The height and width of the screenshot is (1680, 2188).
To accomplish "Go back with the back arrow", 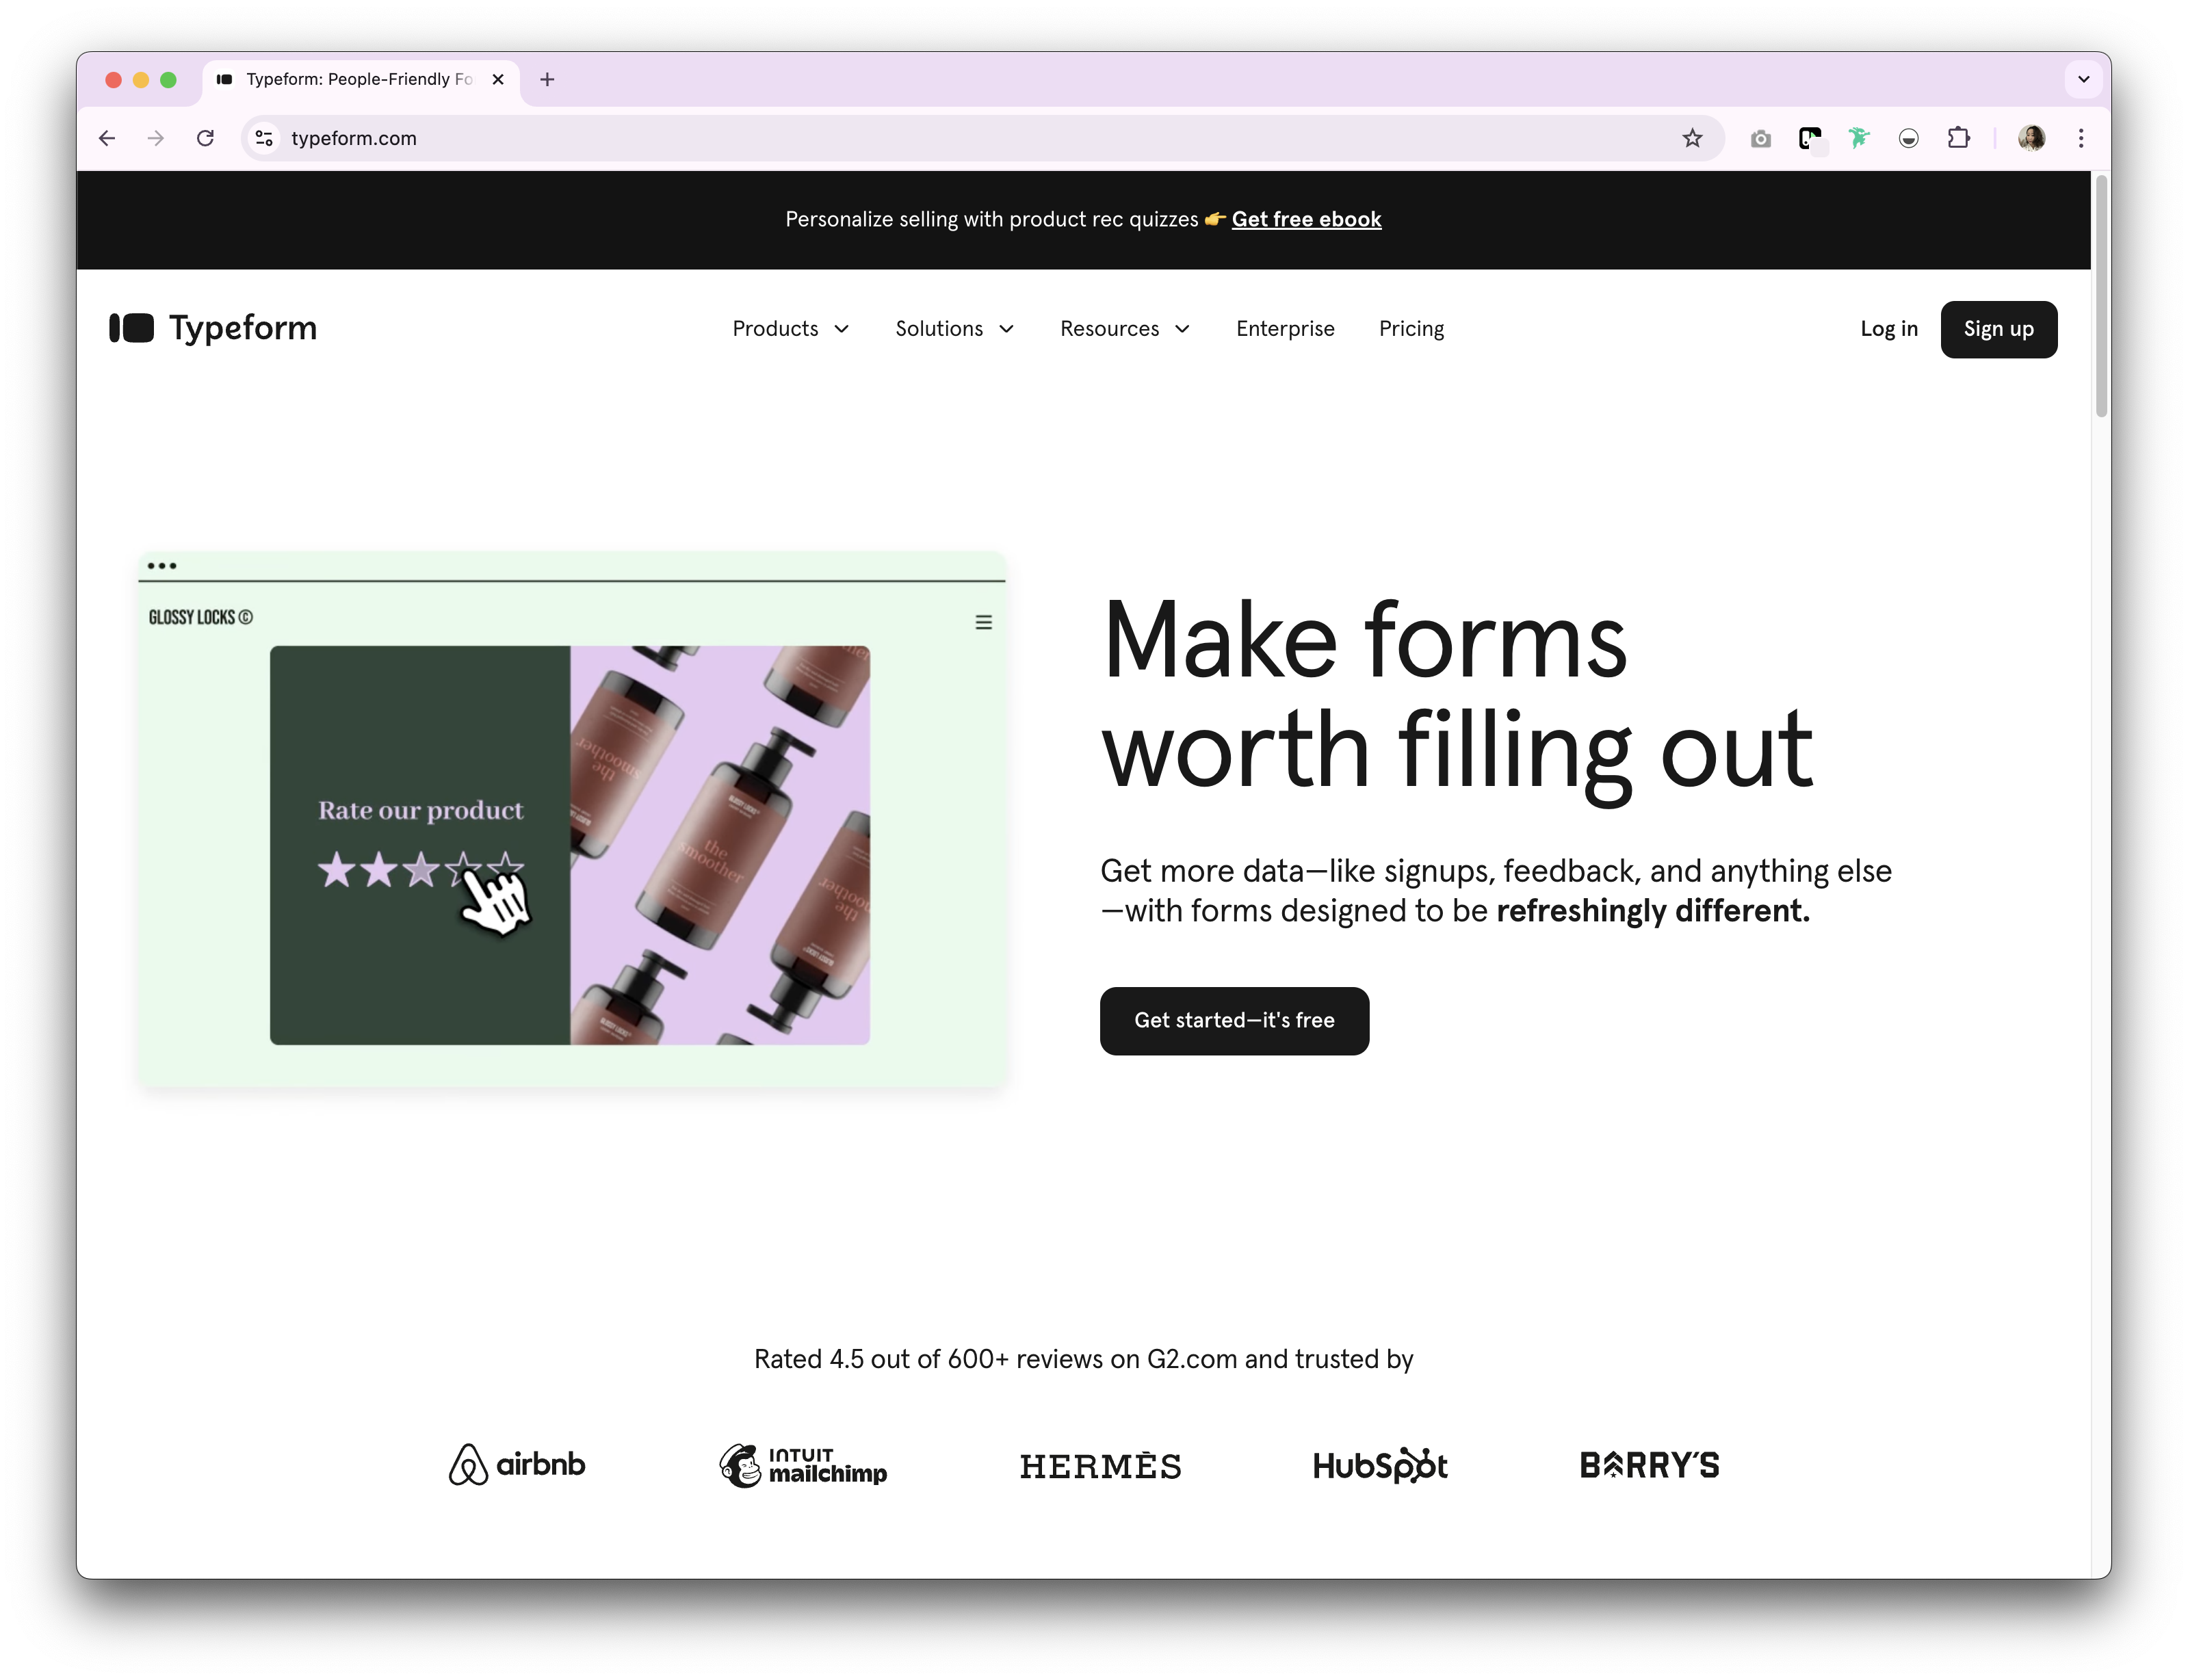I will (x=107, y=138).
